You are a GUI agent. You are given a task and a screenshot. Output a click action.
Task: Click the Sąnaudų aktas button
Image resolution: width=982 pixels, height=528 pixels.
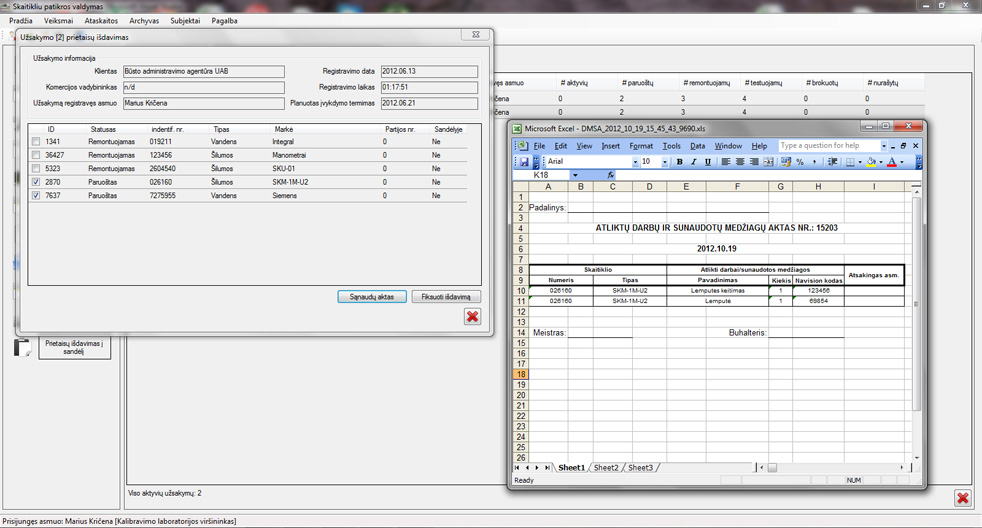372,297
